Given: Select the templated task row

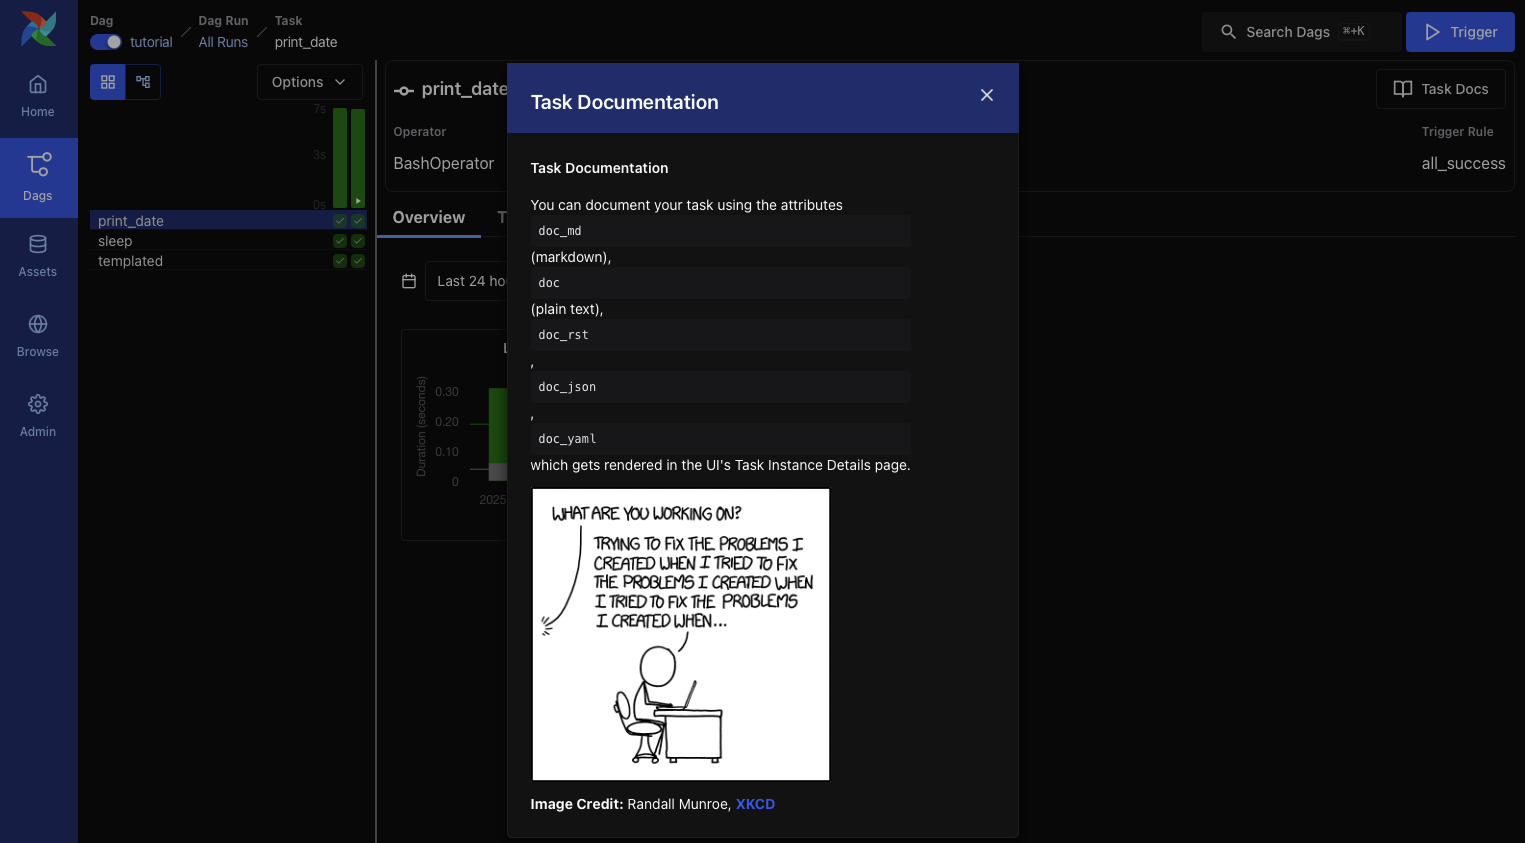Looking at the screenshot, I should pos(228,261).
